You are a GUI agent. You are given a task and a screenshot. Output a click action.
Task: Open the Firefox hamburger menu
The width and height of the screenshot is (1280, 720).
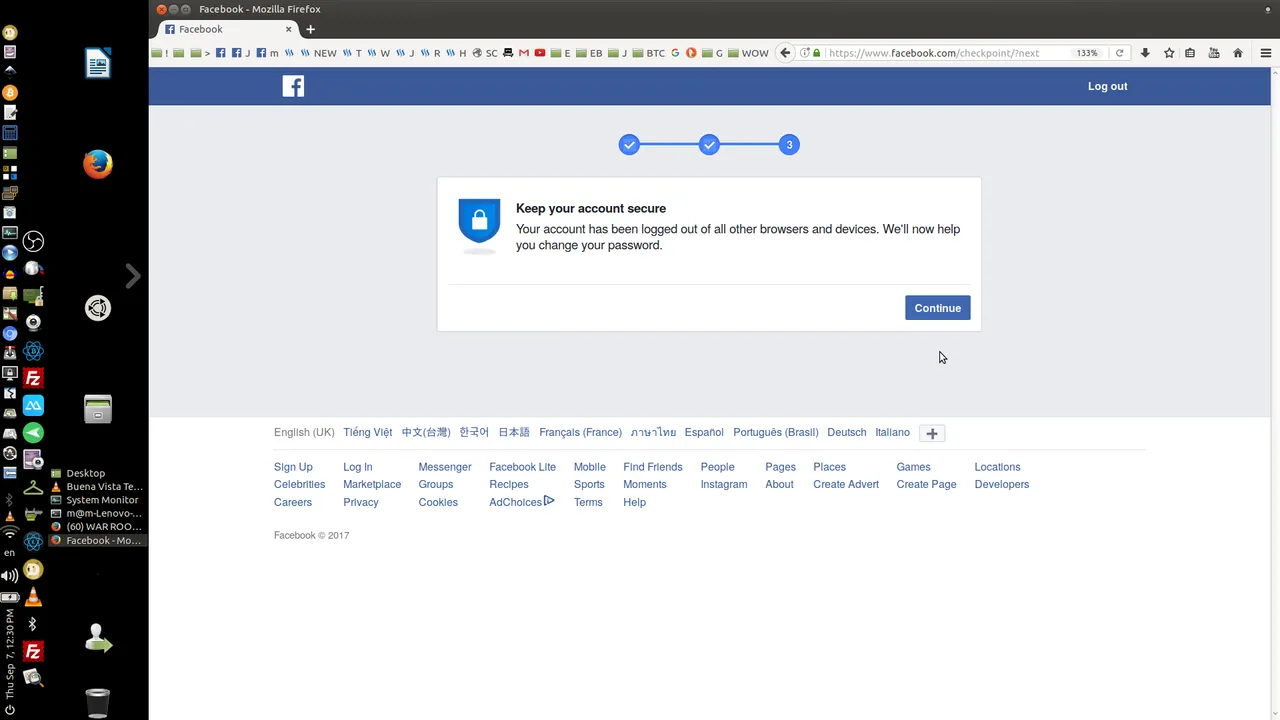[x=1266, y=53]
